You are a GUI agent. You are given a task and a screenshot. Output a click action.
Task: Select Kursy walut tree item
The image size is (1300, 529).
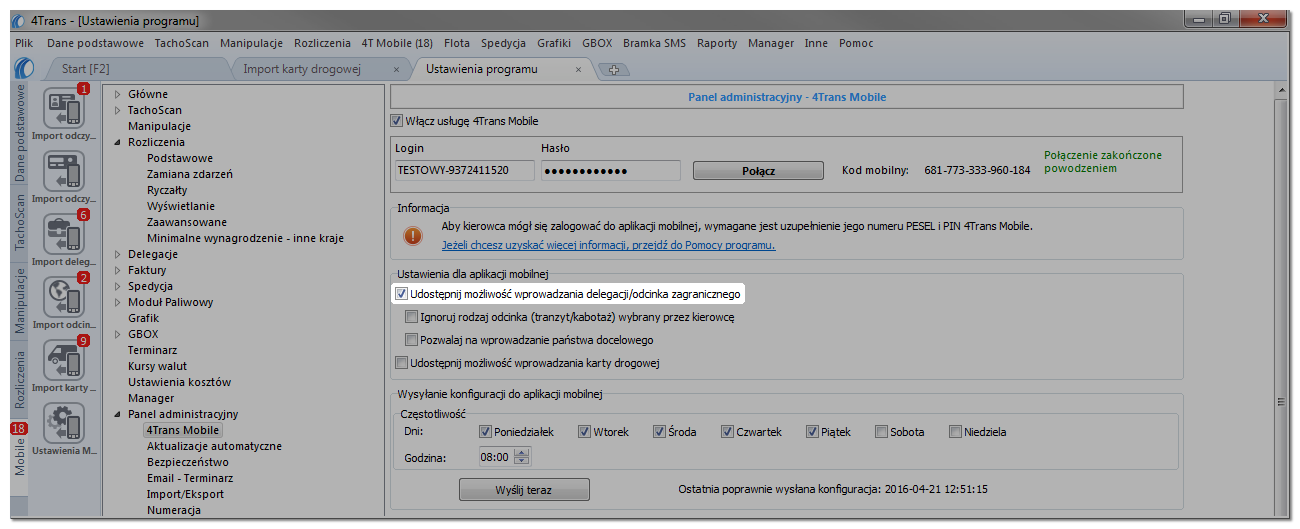click(157, 366)
